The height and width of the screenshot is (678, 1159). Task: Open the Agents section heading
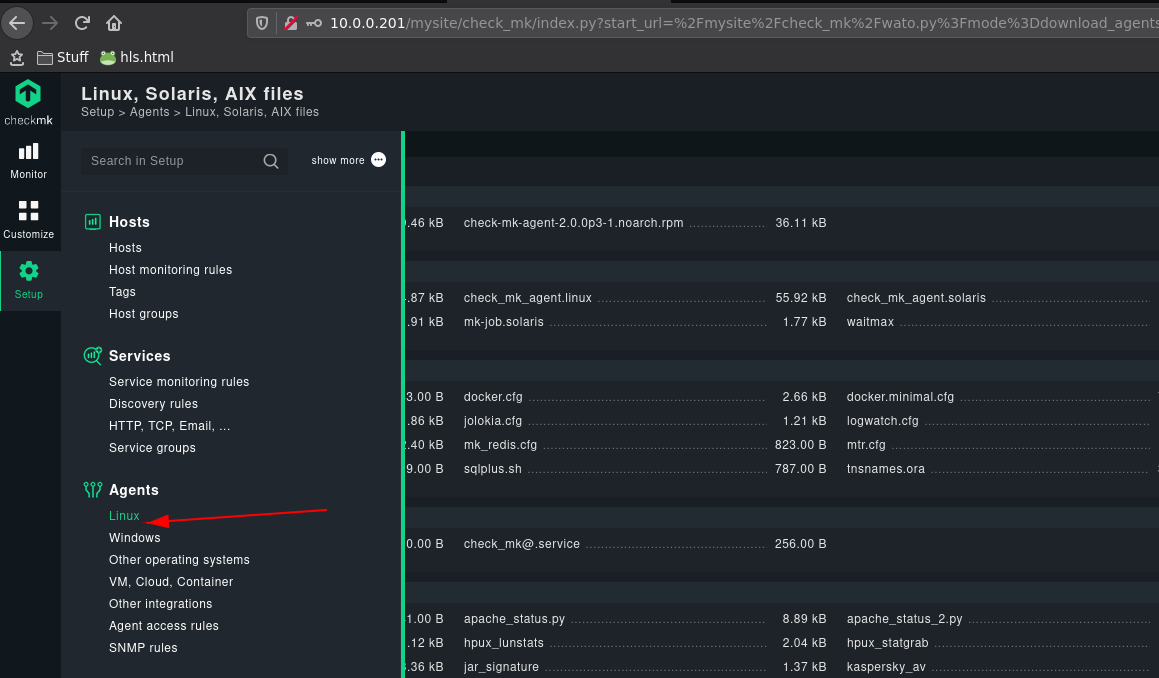(x=134, y=490)
